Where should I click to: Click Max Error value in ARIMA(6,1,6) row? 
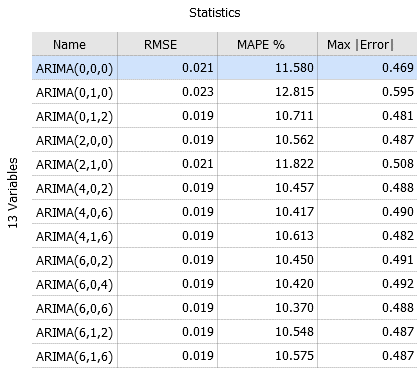click(398, 356)
